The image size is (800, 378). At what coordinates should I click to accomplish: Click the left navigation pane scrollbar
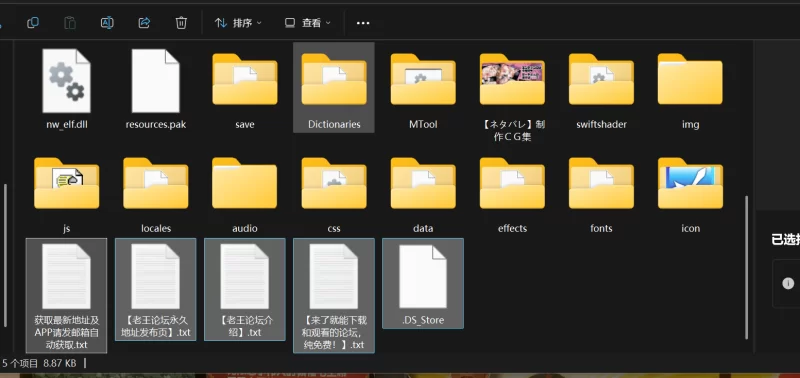pos(5,255)
